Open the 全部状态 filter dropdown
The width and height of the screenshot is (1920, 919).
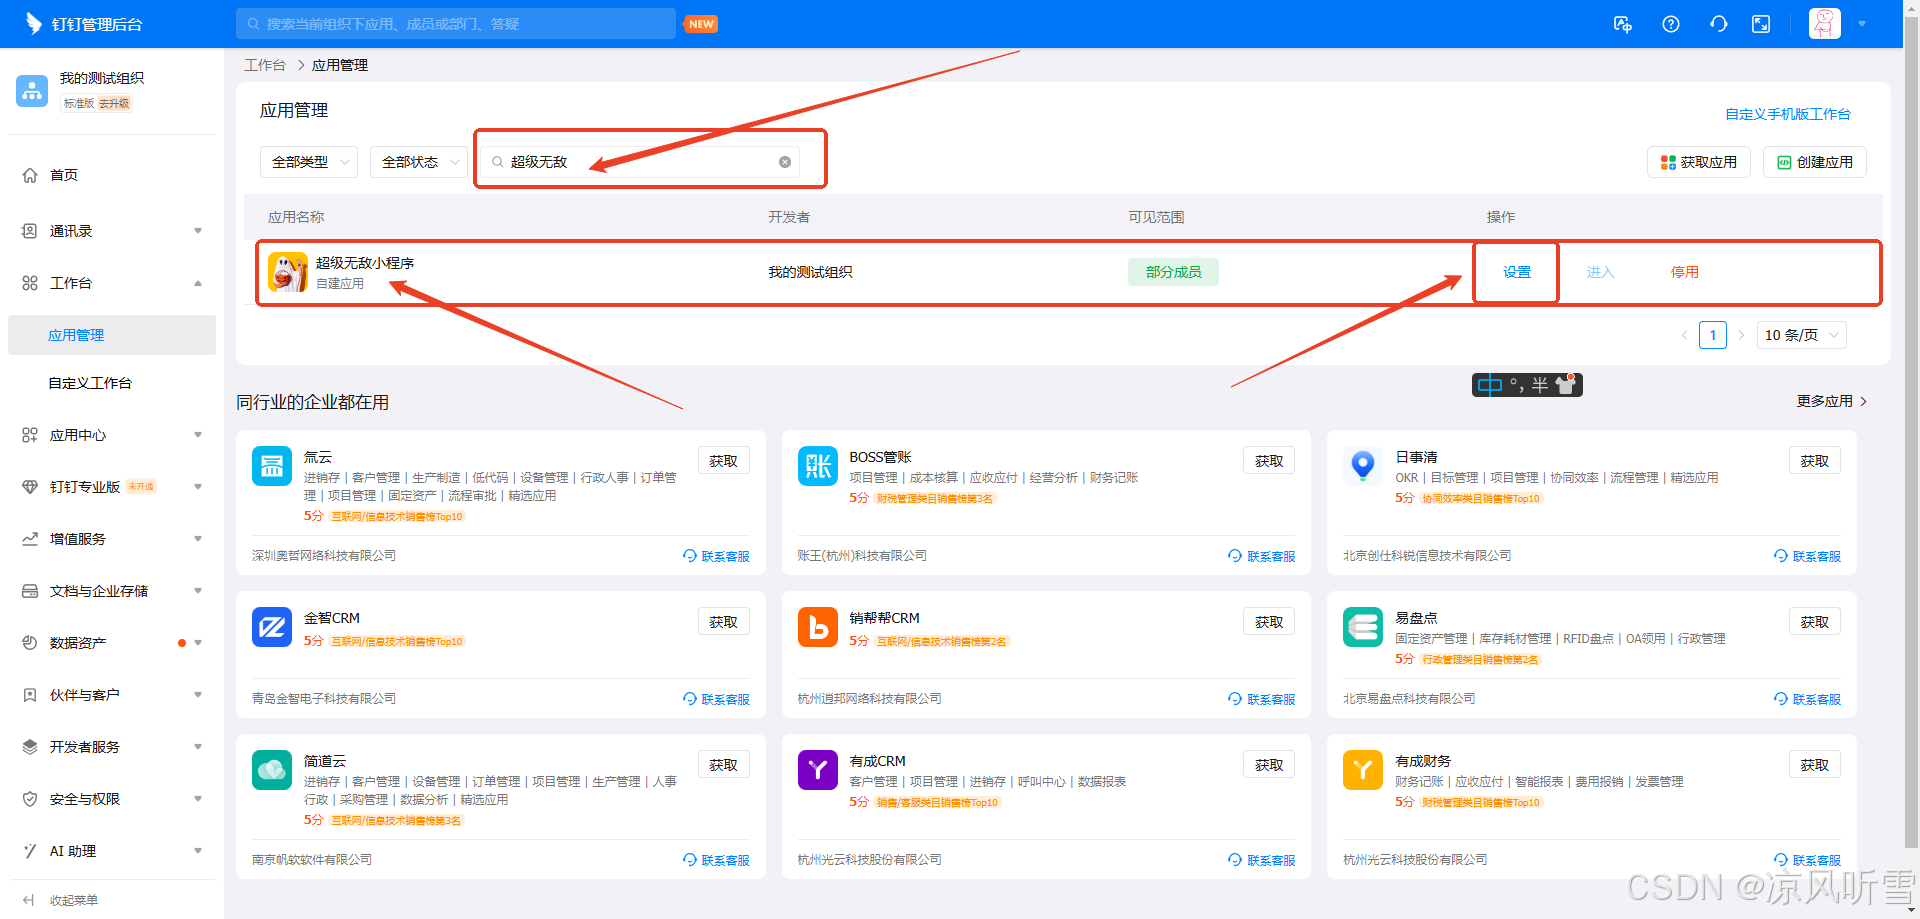click(419, 162)
